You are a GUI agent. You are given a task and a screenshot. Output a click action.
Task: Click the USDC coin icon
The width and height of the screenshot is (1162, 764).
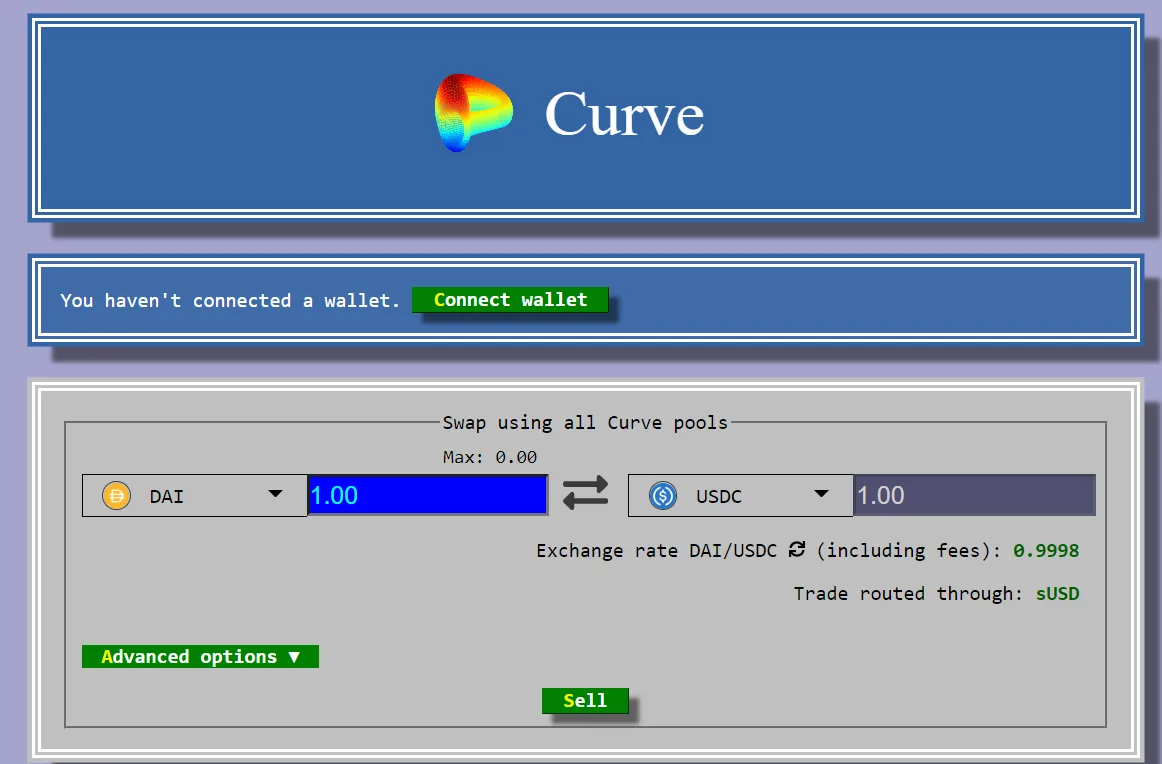click(663, 496)
